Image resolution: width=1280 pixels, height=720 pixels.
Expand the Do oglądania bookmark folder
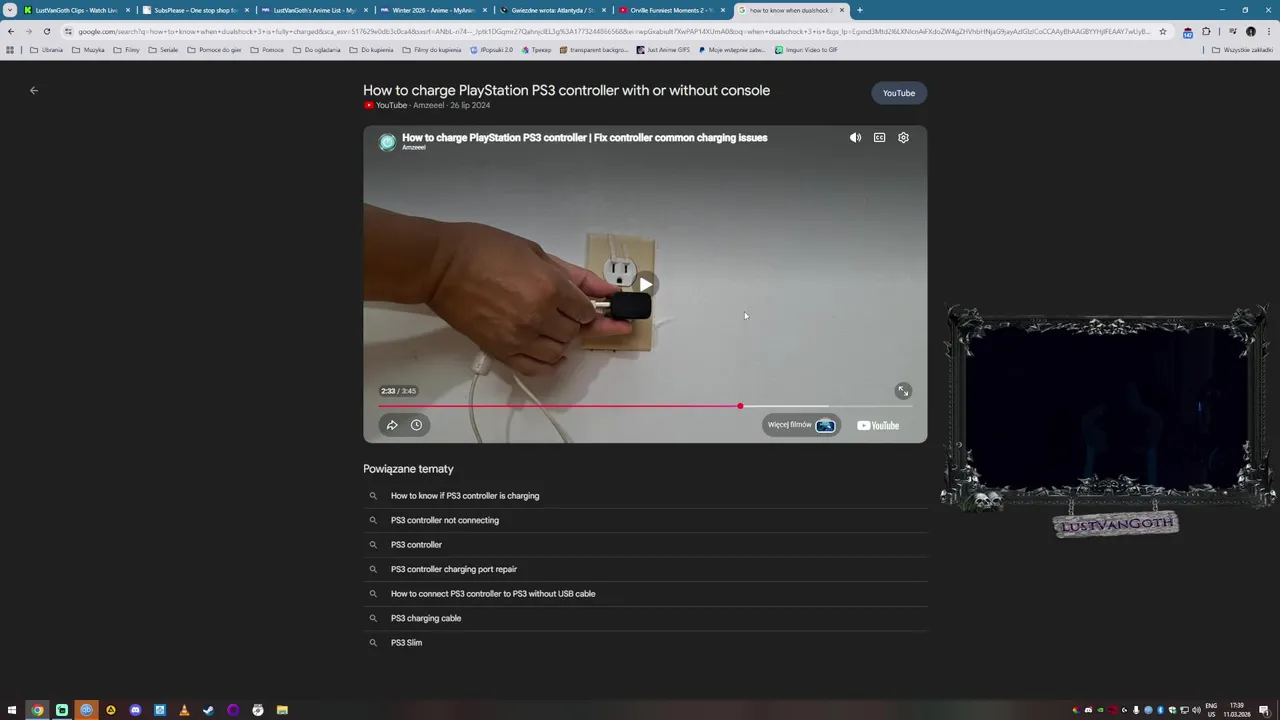pos(317,50)
